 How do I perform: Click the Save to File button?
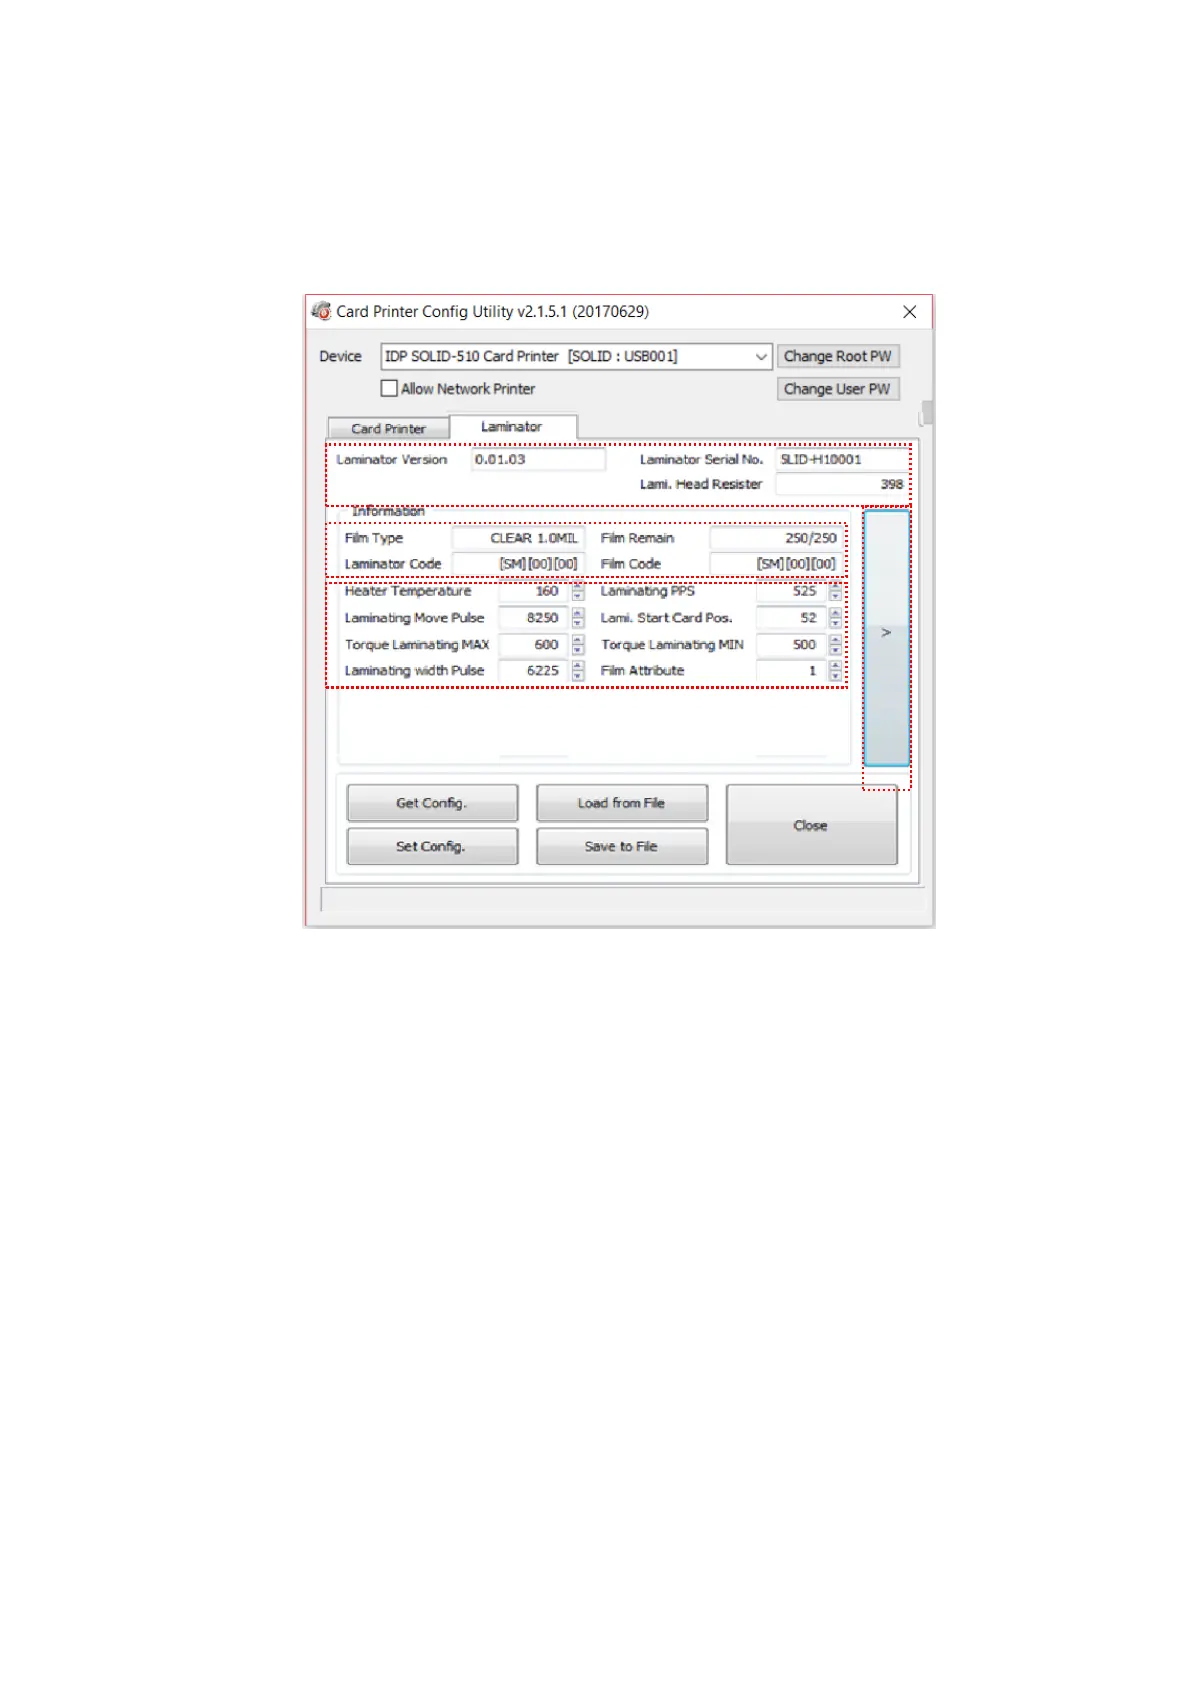click(622, 846)
